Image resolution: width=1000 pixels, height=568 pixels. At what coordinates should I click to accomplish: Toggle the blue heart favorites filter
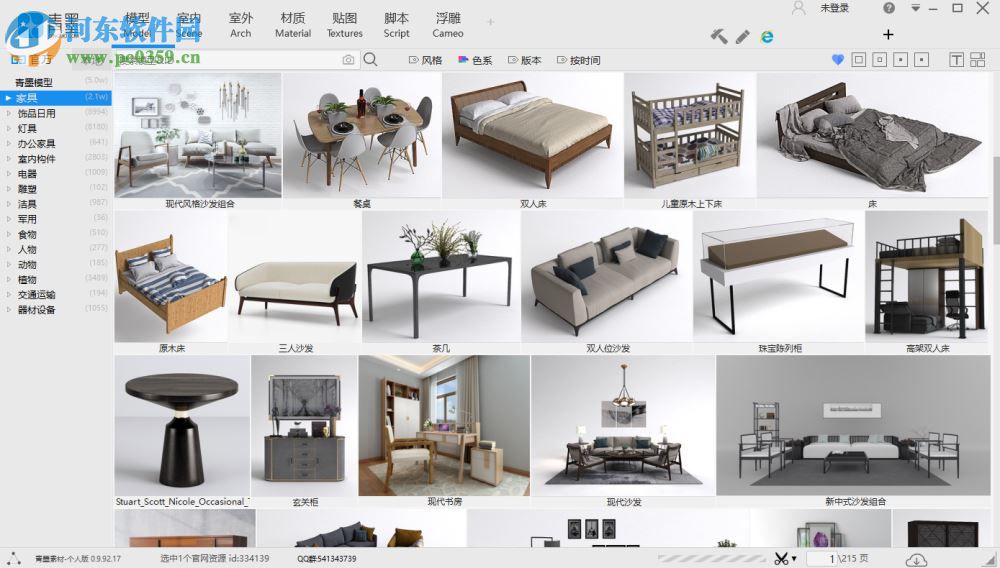838,60
